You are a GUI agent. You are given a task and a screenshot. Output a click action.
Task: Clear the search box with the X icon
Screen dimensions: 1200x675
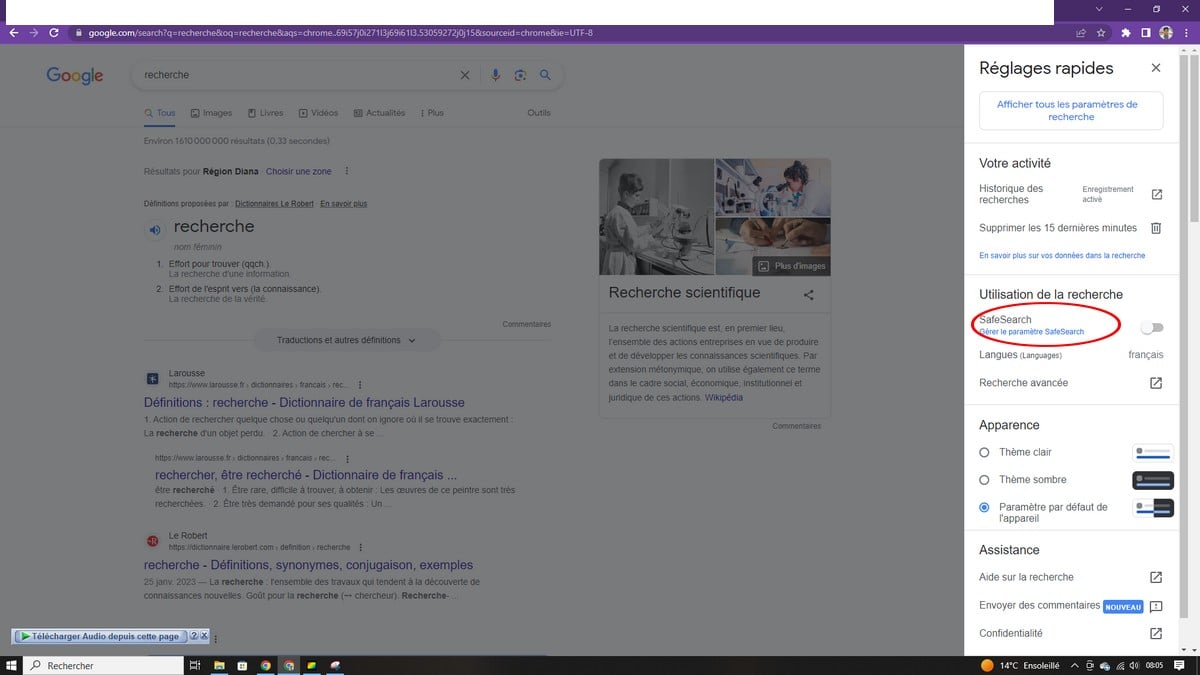[465, 75]
